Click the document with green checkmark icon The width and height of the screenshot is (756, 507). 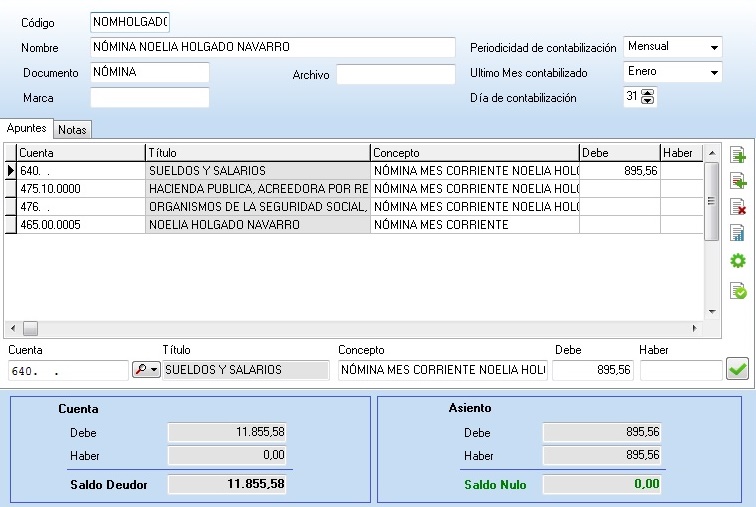(738, 291)
